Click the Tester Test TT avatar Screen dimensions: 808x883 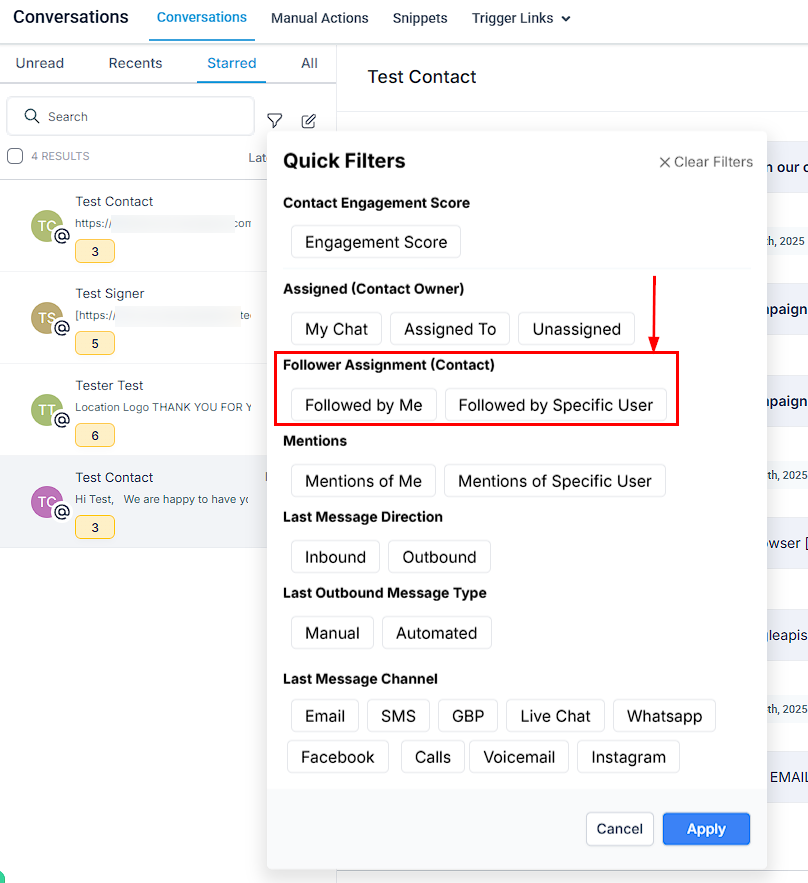(x=47, y=410)
